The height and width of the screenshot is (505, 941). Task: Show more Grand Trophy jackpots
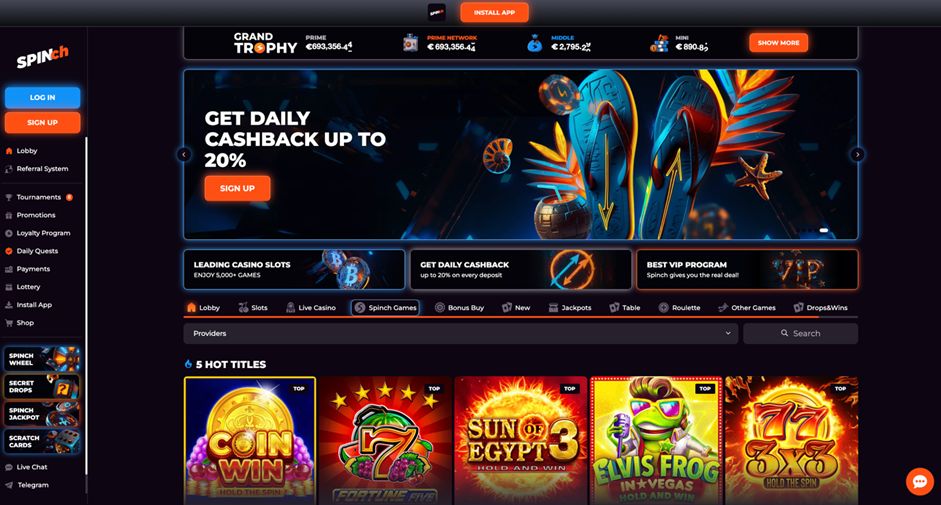[x=778, y=43]
